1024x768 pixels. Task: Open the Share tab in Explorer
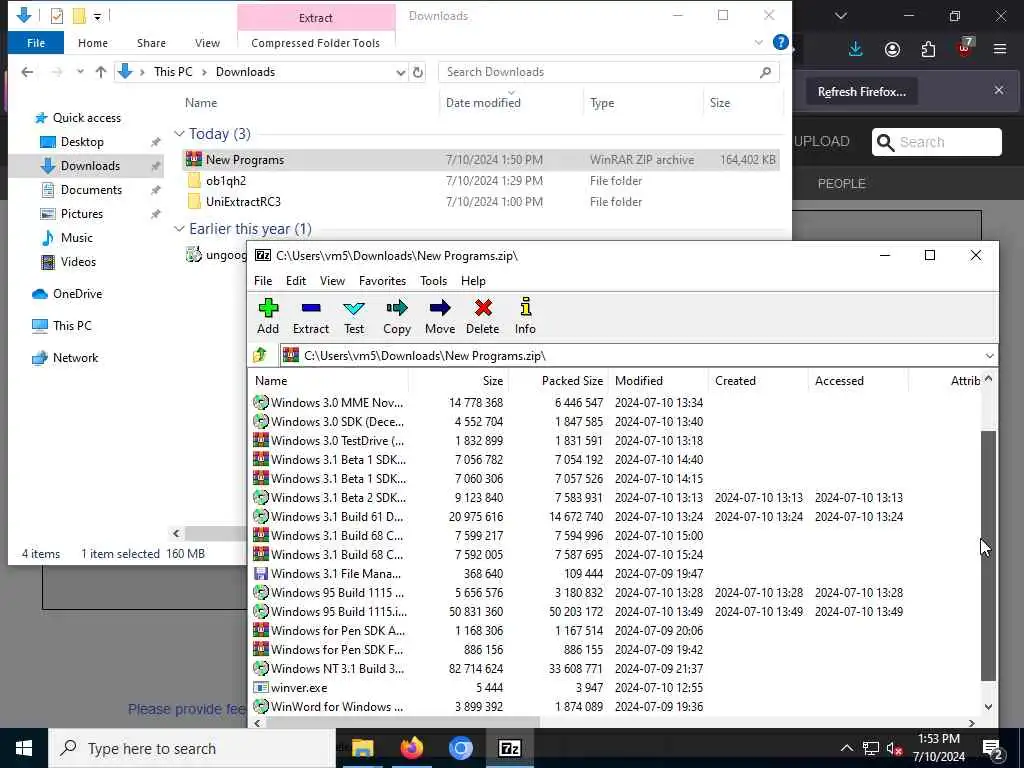point(151,43)
